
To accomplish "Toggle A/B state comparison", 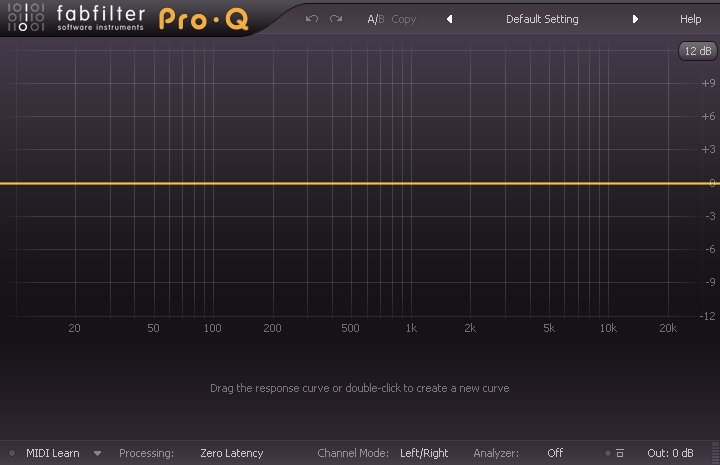I will [375, 19].
